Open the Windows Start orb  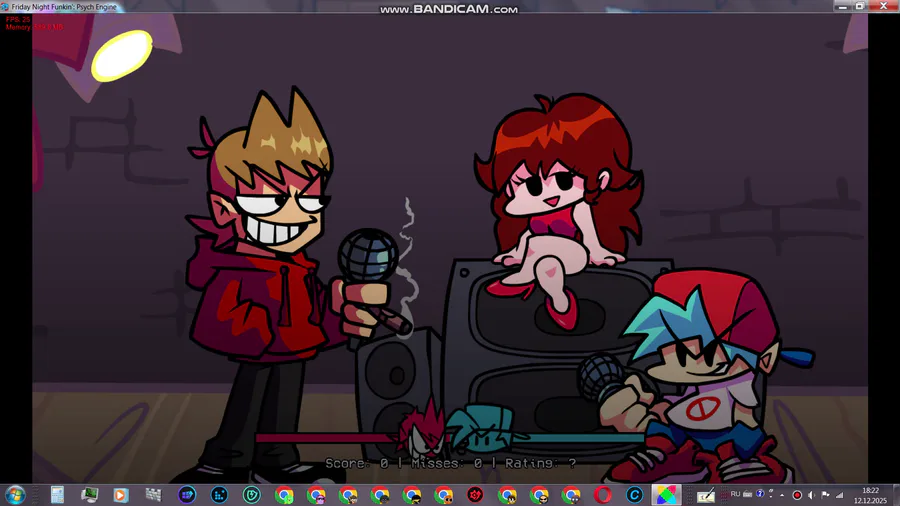click(15, 495)
